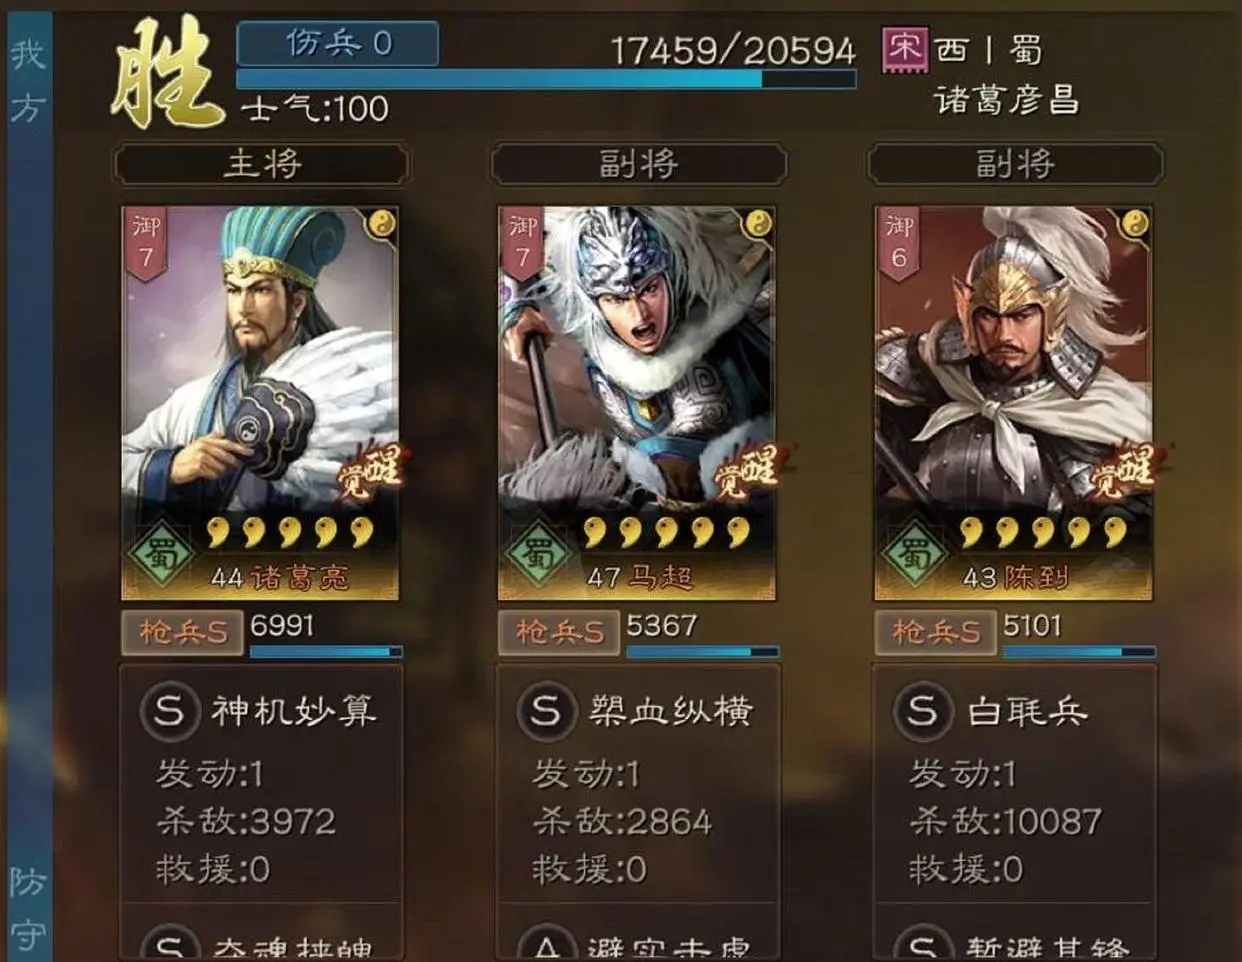Click the 枪兵S troop label under 诸葛亮
This screenshot has height=962, width=1242.
click(182, 632)
